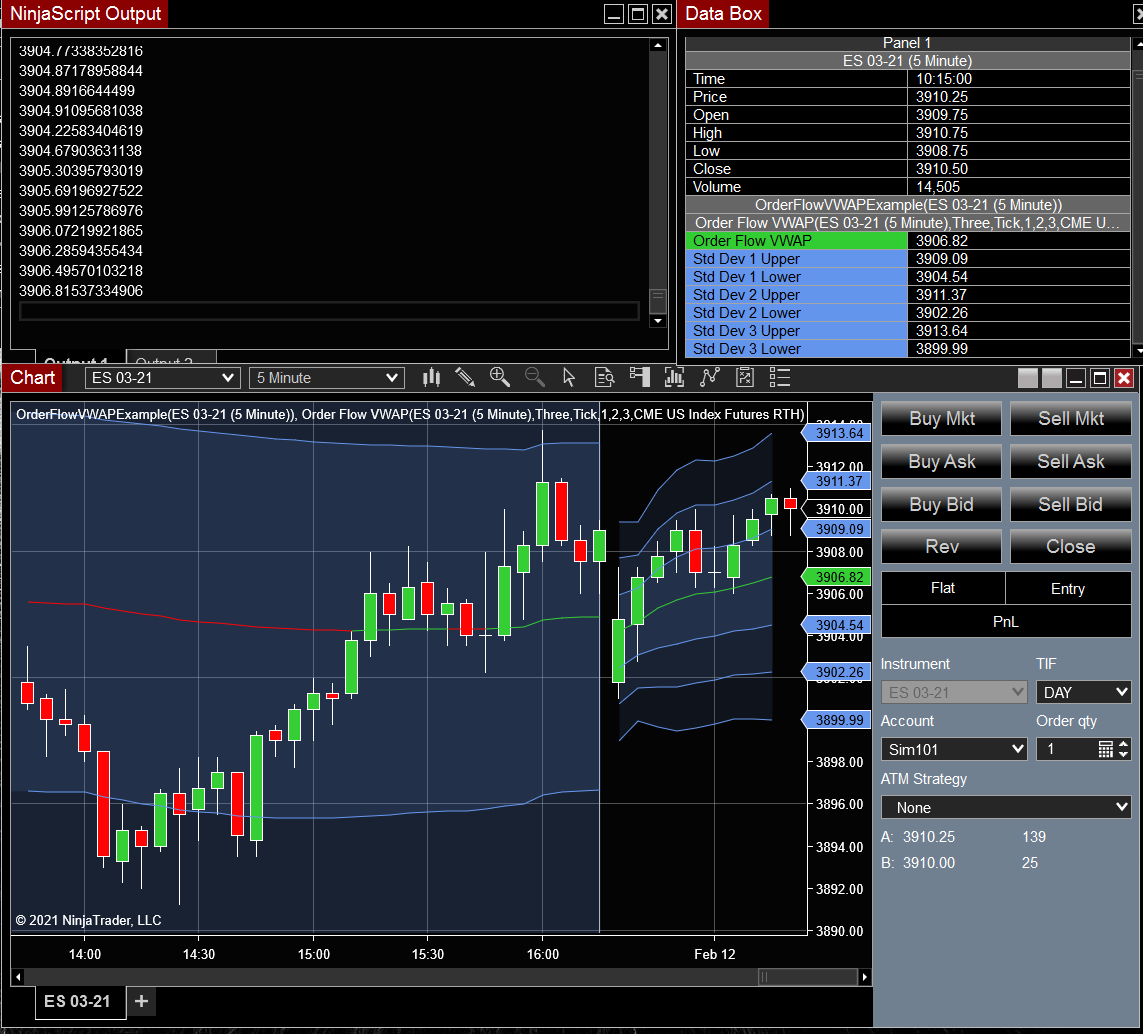Click NinjaScript Output scroll up arrow

[658, 45]
